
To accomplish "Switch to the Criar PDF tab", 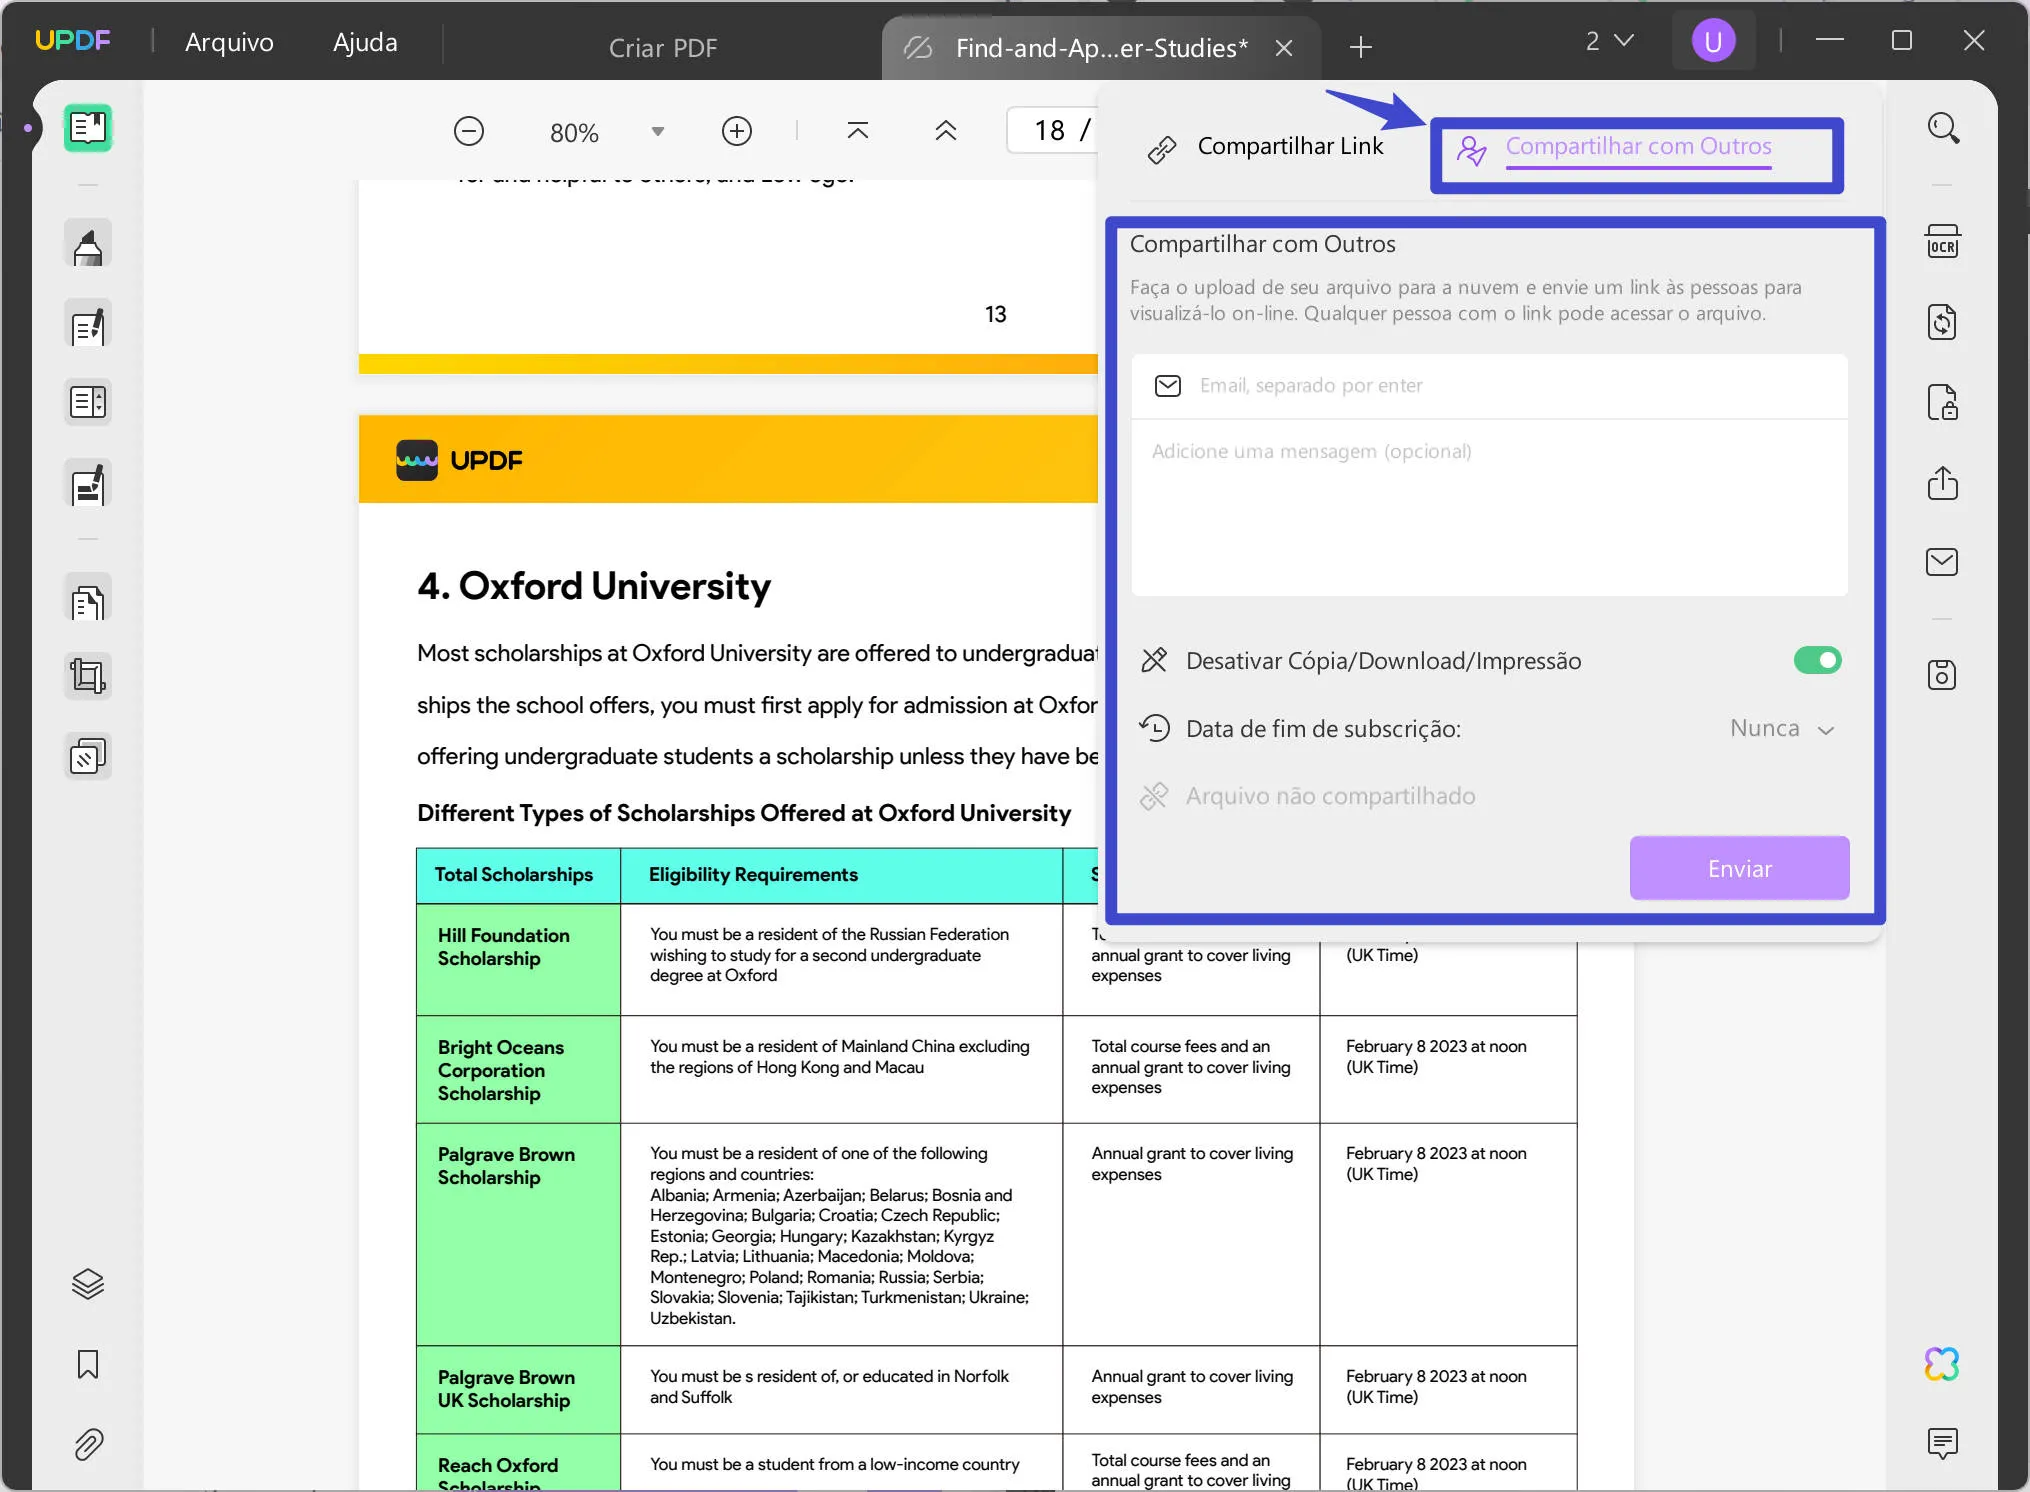I will (x=662, y=48).
